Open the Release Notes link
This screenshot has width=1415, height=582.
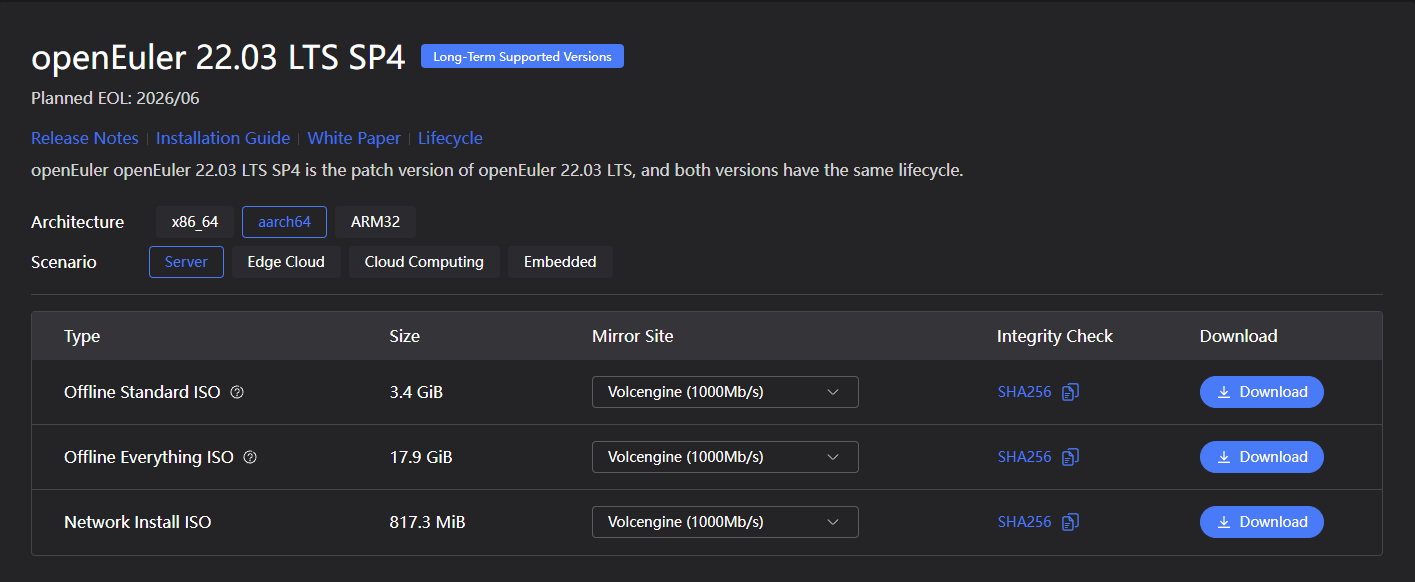(85, 138)
